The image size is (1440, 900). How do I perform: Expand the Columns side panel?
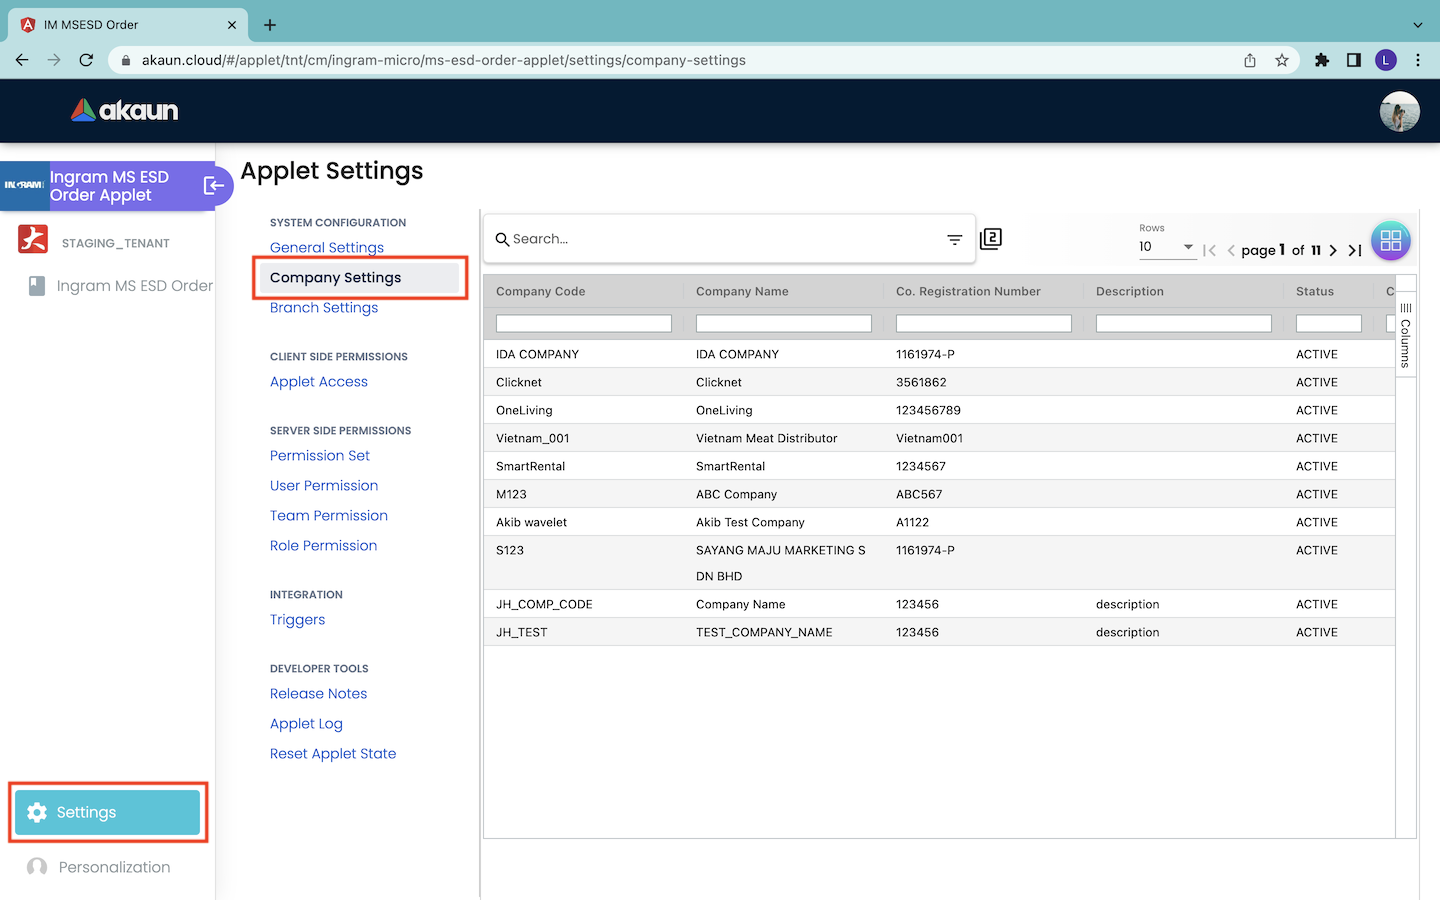pos(1405,336)
